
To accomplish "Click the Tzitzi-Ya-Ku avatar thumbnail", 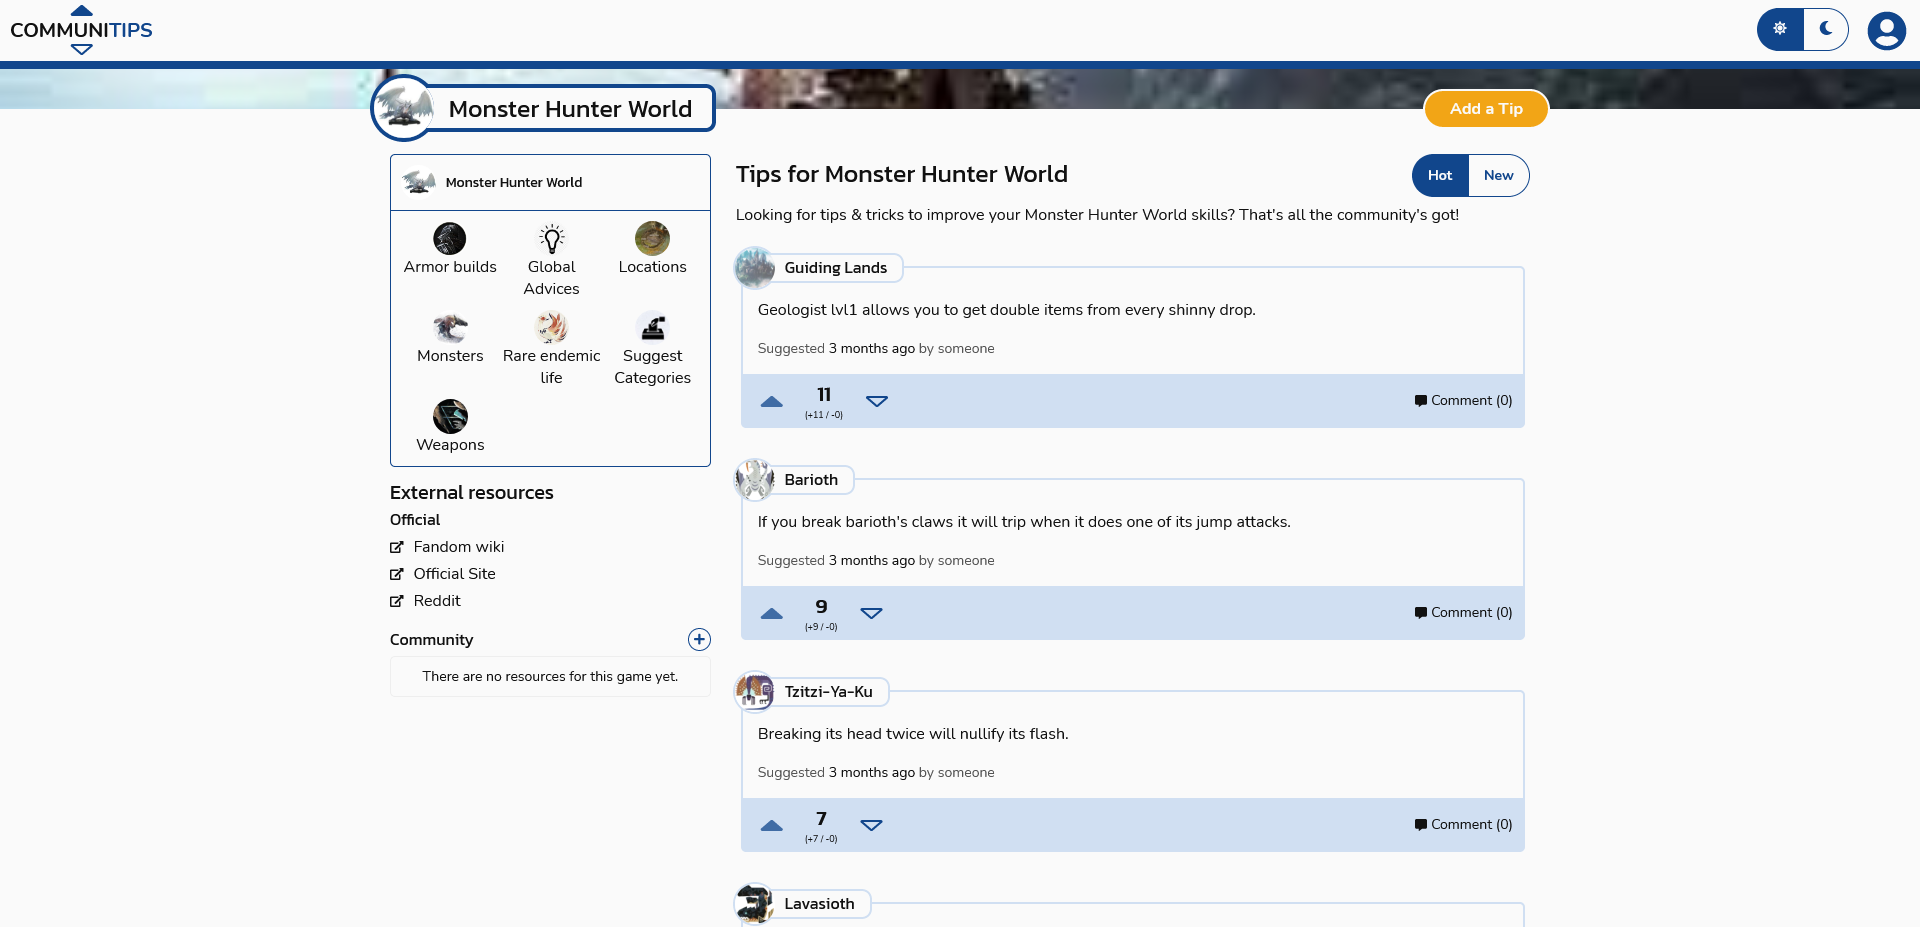I will pyautogui.click(x=755, y=691).
